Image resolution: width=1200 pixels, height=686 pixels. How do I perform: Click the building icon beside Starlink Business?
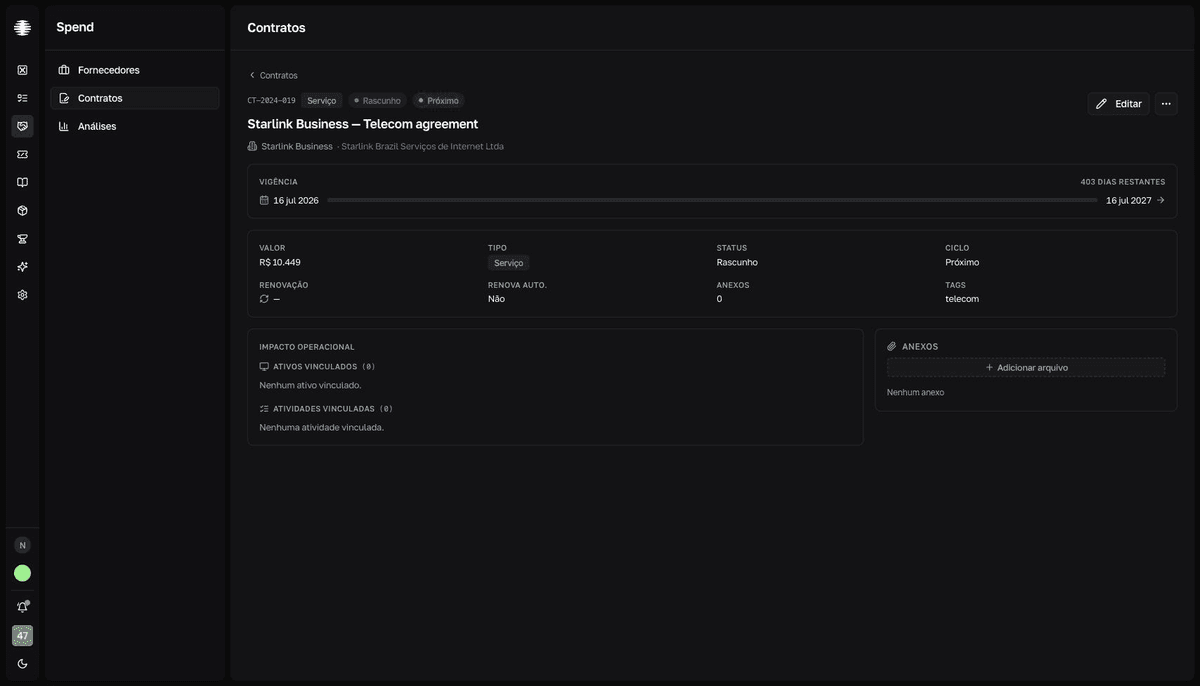pyautogui.click(x=253, y=146)
